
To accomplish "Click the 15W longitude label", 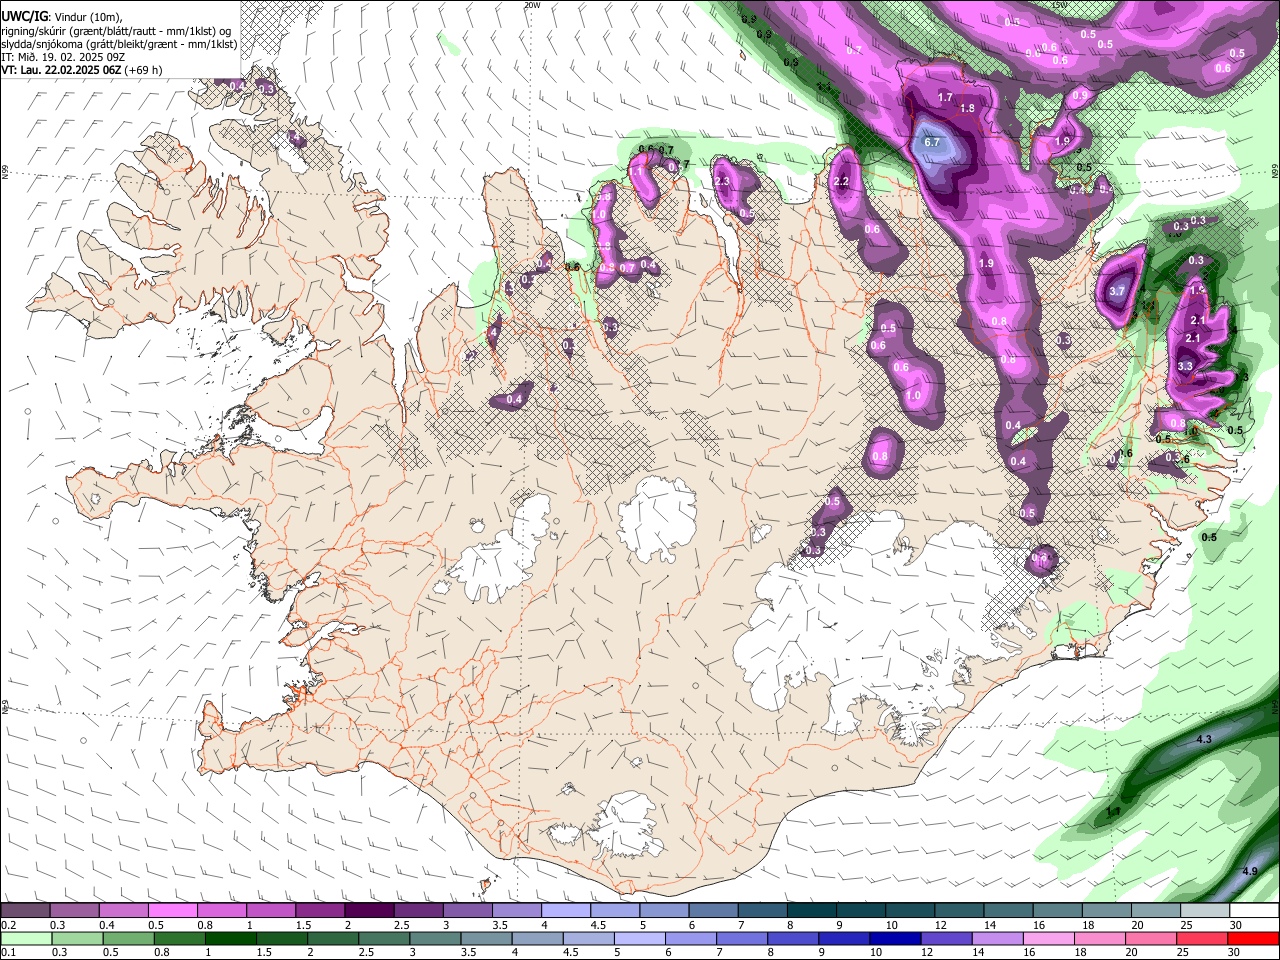I will click(1058, 5).
